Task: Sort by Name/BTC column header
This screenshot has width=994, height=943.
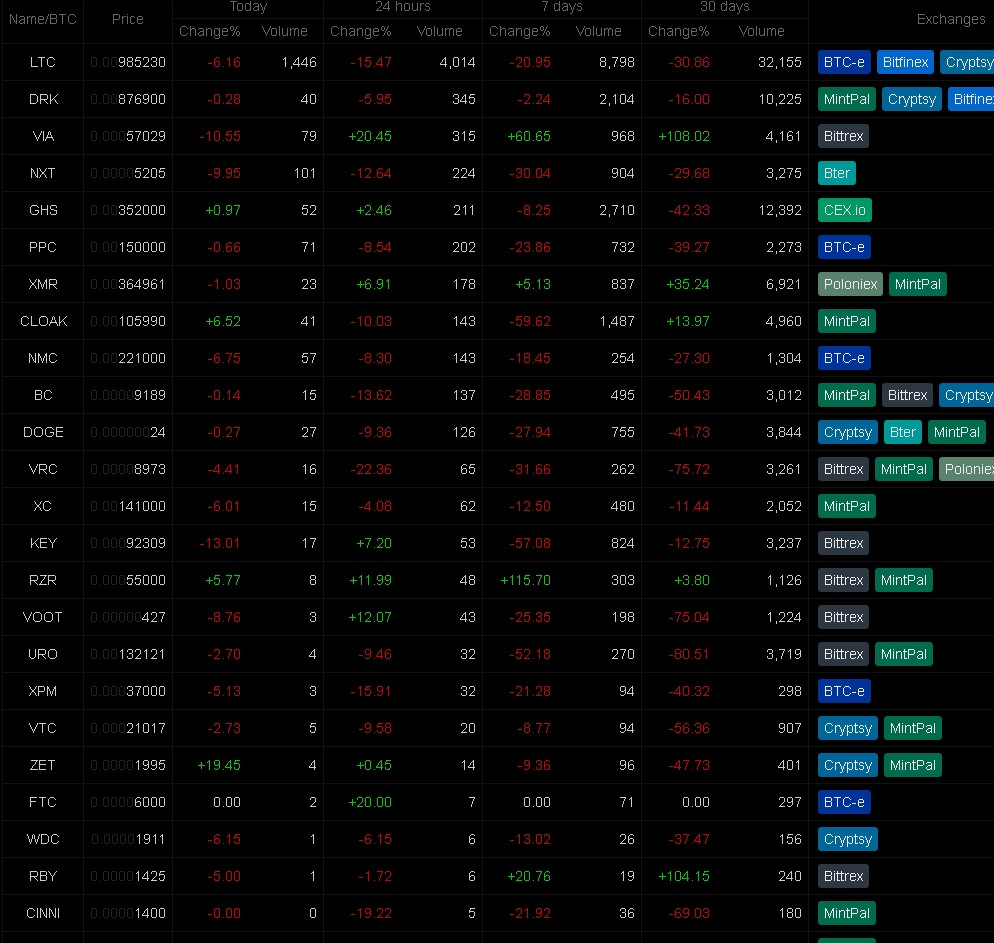Action: 42,19
